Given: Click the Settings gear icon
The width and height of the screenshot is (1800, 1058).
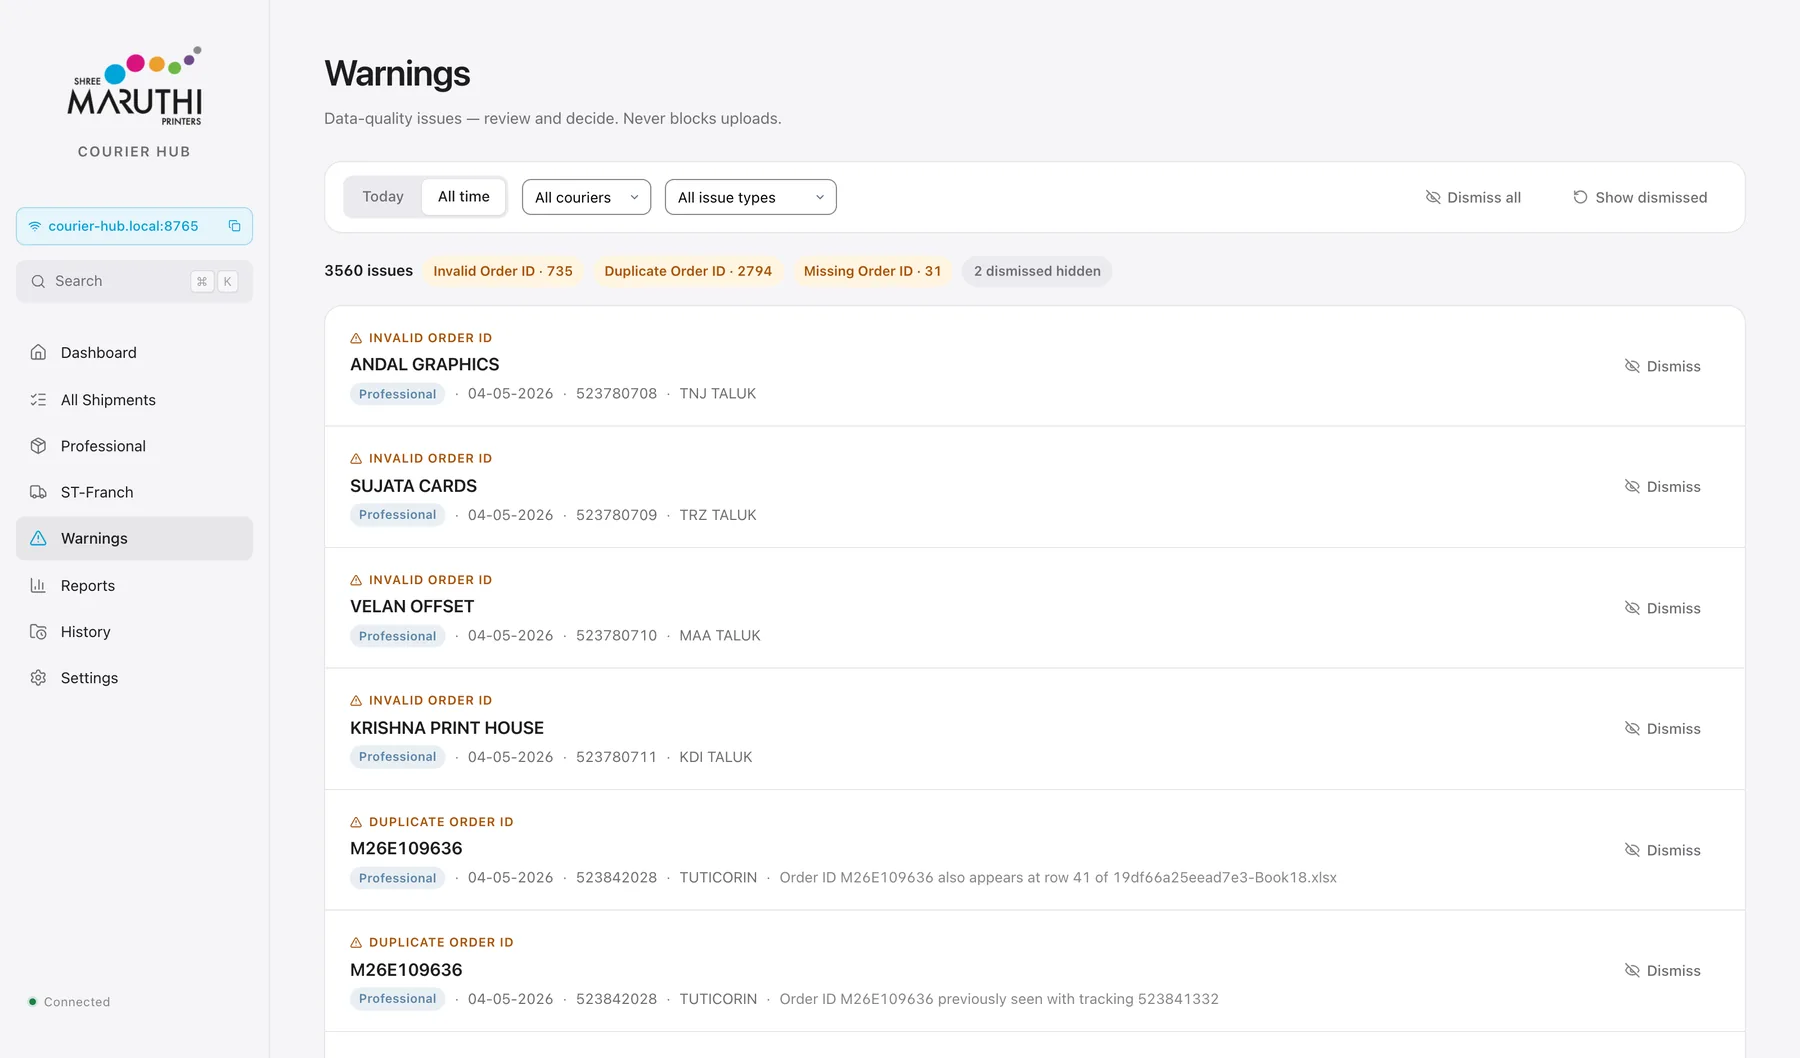Looking at the screenshot, I should pos(38,678).
